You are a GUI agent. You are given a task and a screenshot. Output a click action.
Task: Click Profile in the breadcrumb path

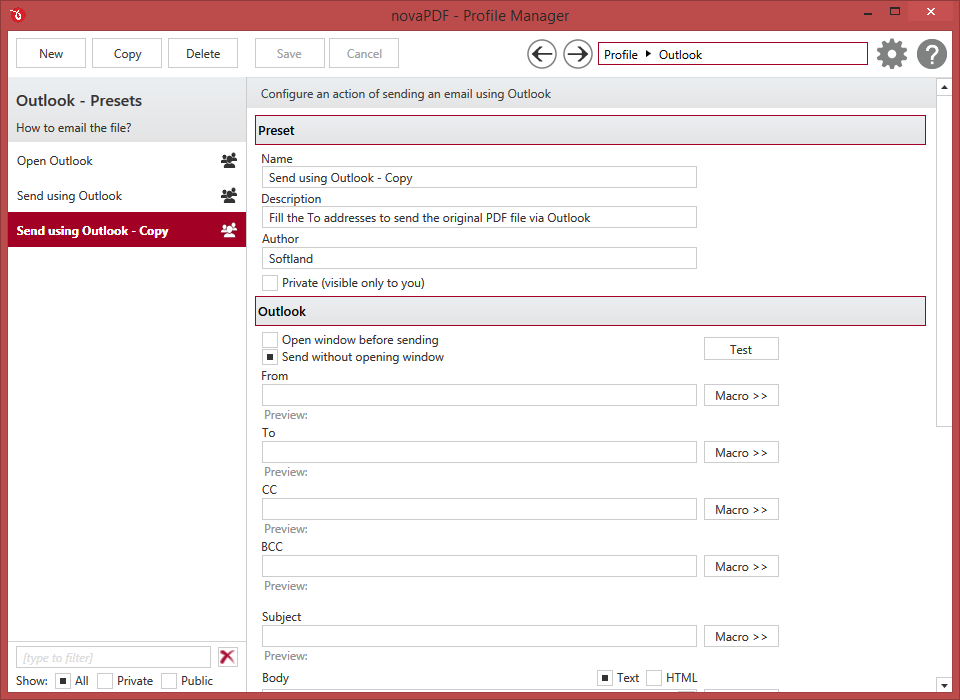621,55
